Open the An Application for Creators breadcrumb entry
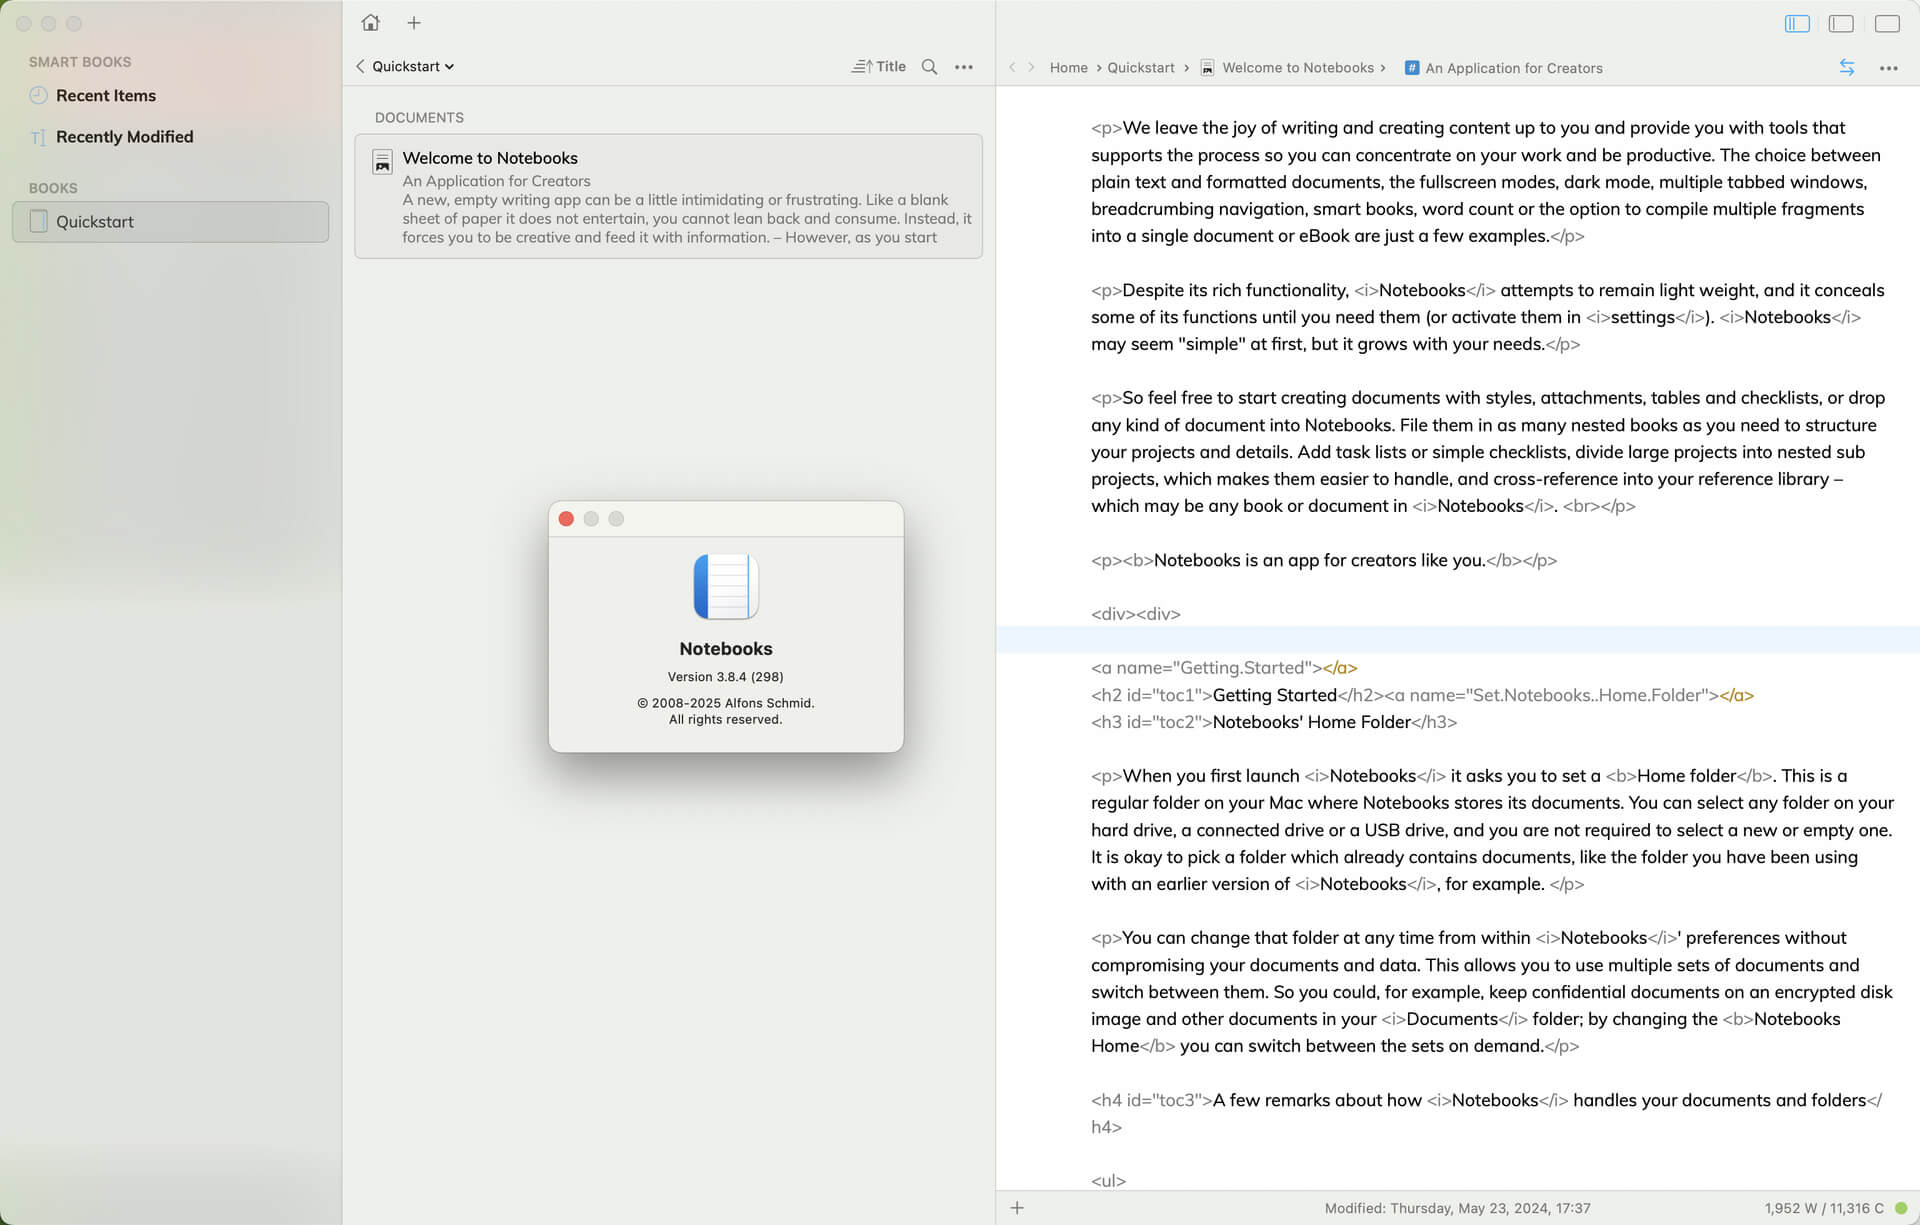This screenshot has width=1920, height=1225. point(1513,68)
